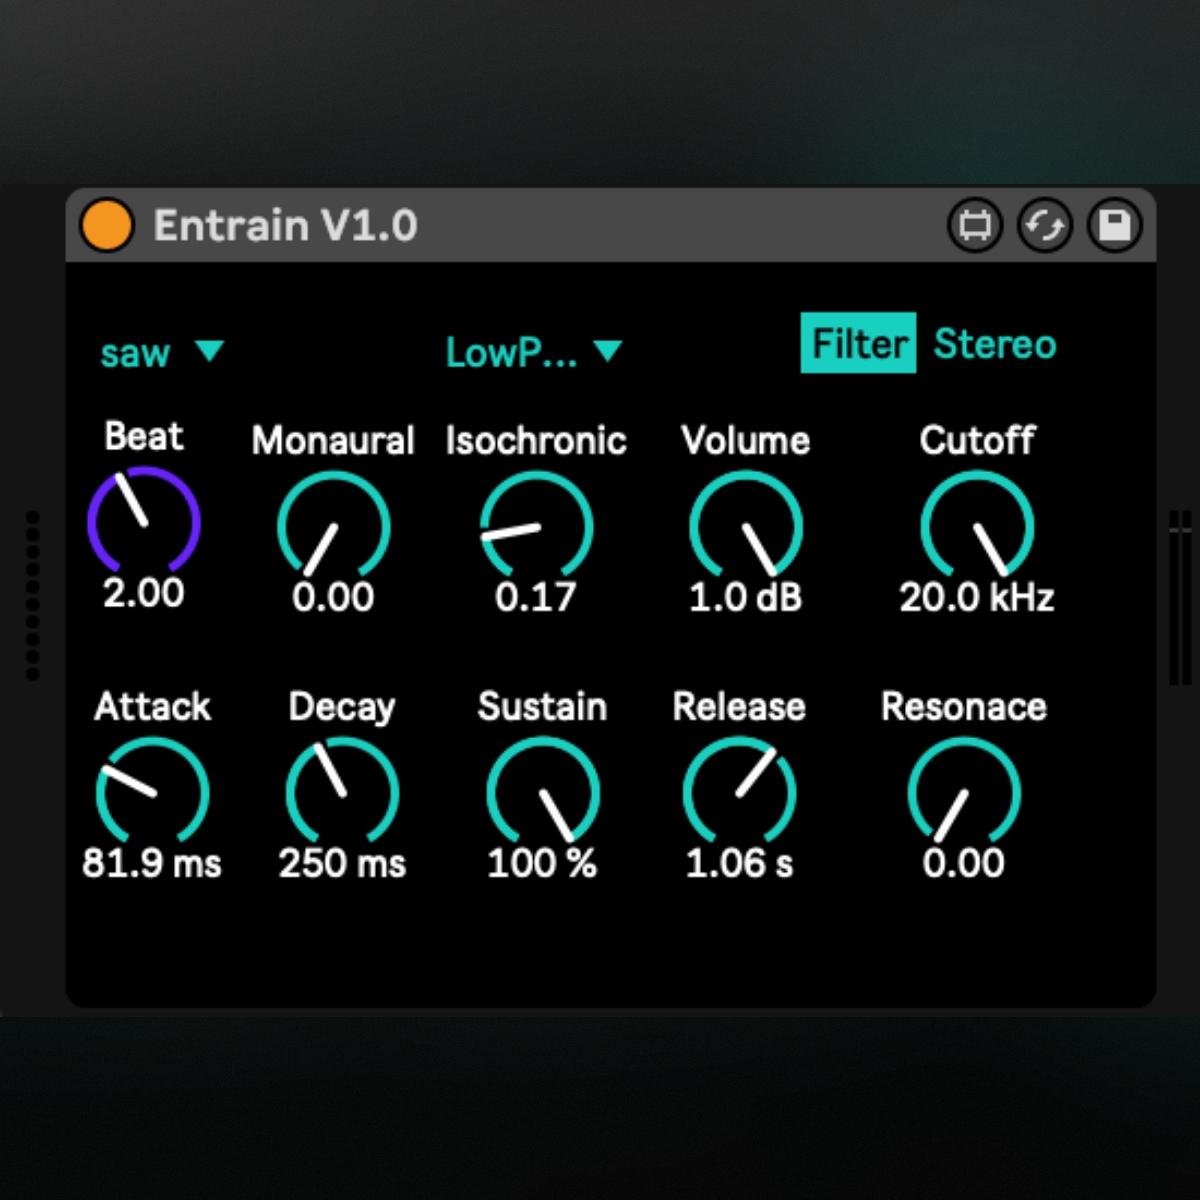Click the purple Beat knob
The height and width of the screenshot is (1200, 1200).
tap(144, 523)
